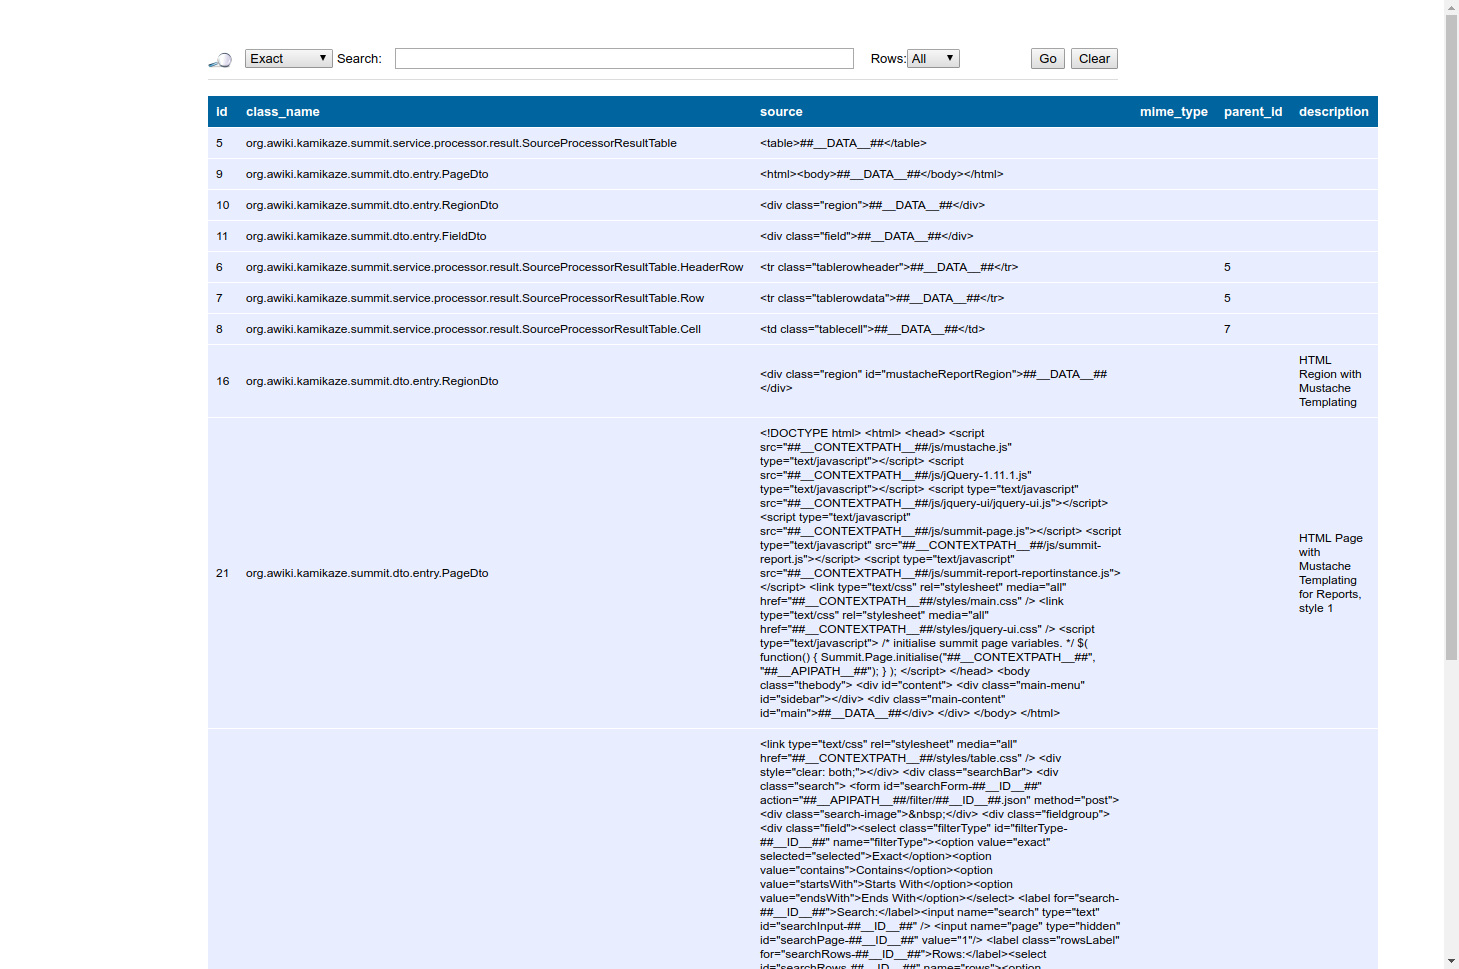Screen dimensions: 1459x969
Task: Click the HTML Region with Mustache Templating description
Action: 1330,381
